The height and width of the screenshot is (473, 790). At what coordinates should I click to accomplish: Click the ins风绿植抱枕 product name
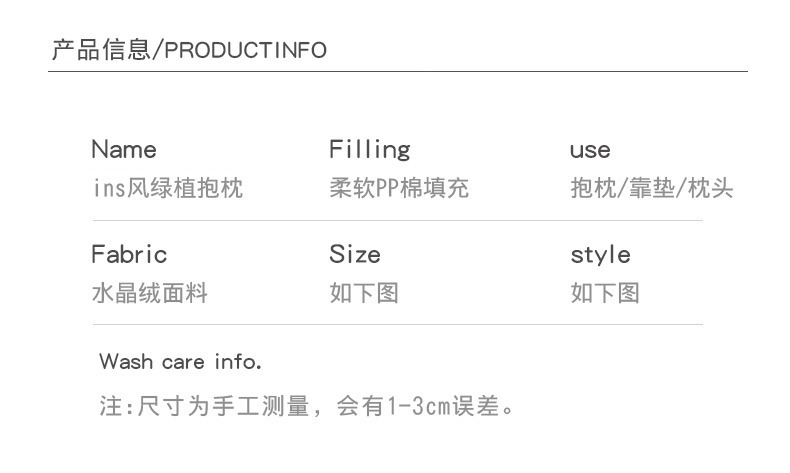pos(167,188)
